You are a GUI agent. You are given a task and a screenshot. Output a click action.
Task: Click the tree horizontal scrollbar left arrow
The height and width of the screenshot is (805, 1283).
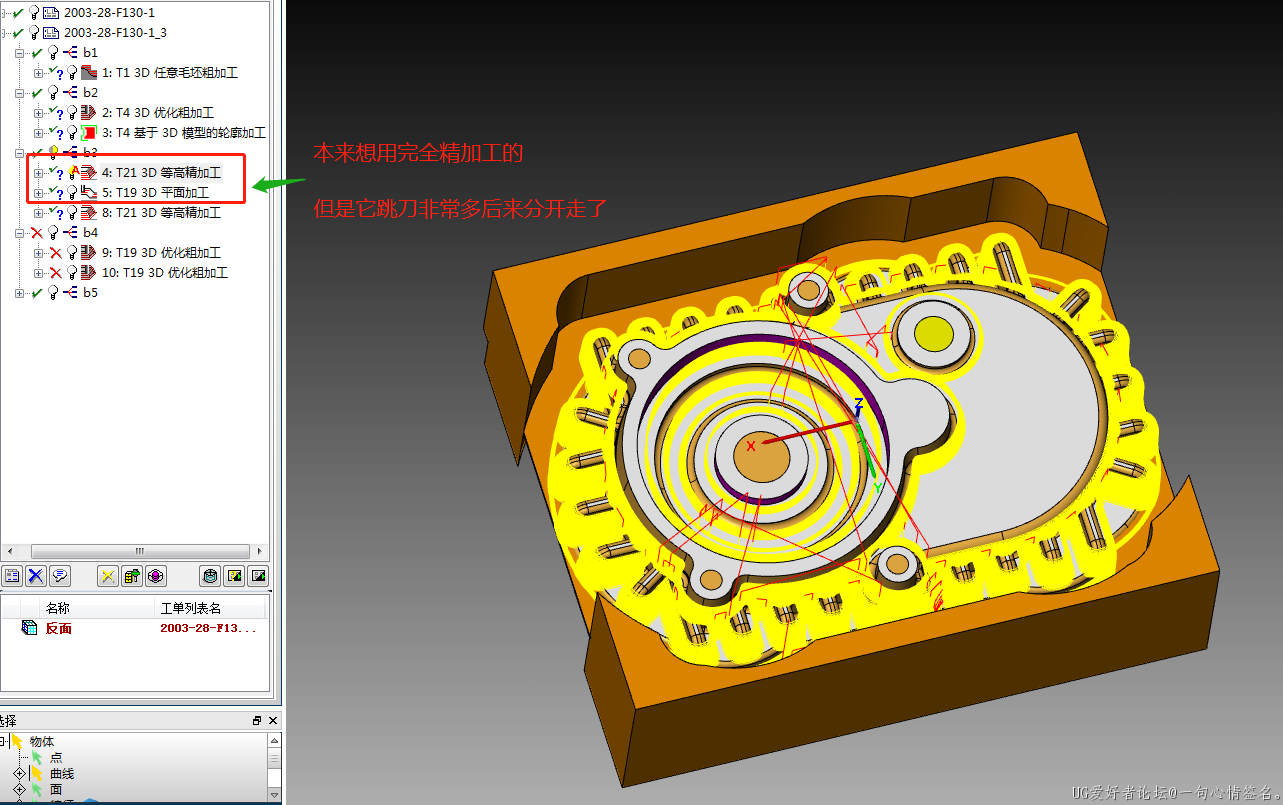(x=9, y=551)
